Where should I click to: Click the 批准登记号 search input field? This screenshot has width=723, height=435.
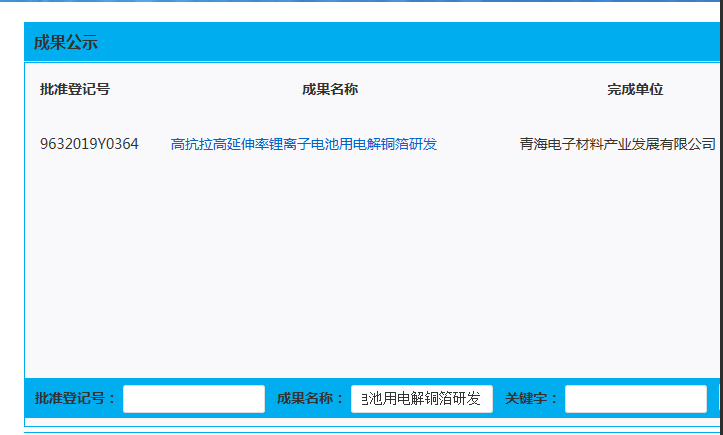pos(193,399)
